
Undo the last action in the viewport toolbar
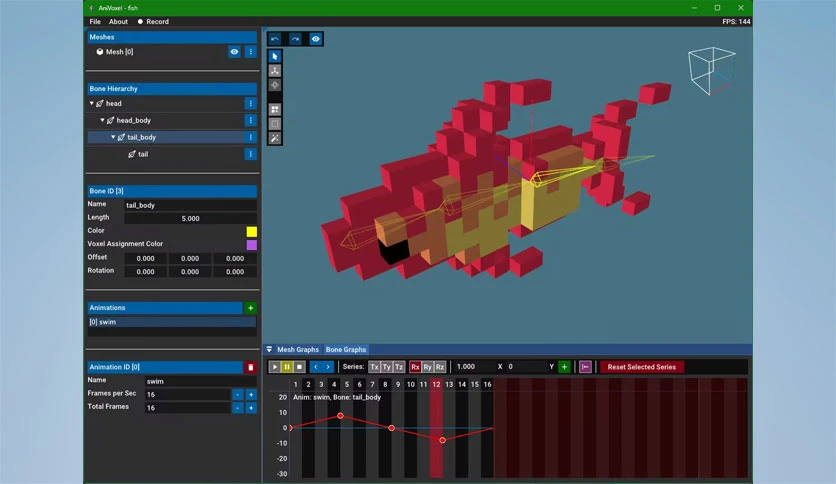275,39
